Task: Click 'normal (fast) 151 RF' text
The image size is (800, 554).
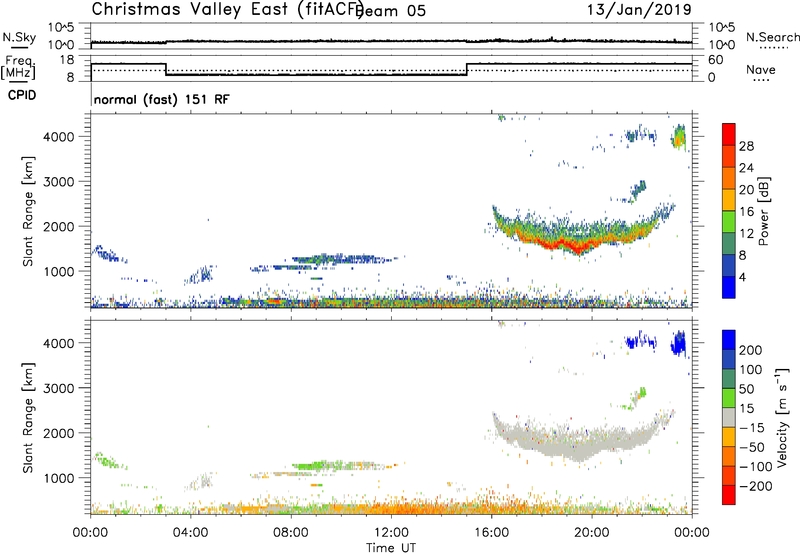Action: click(162, 99)
